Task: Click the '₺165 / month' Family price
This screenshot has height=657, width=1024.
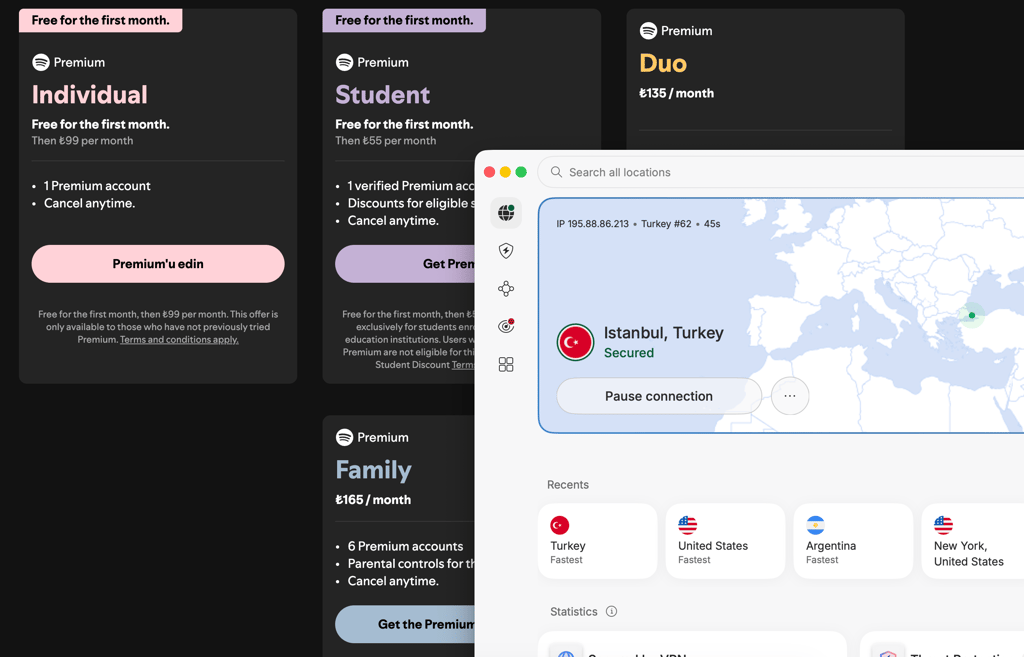Action: 373,500
